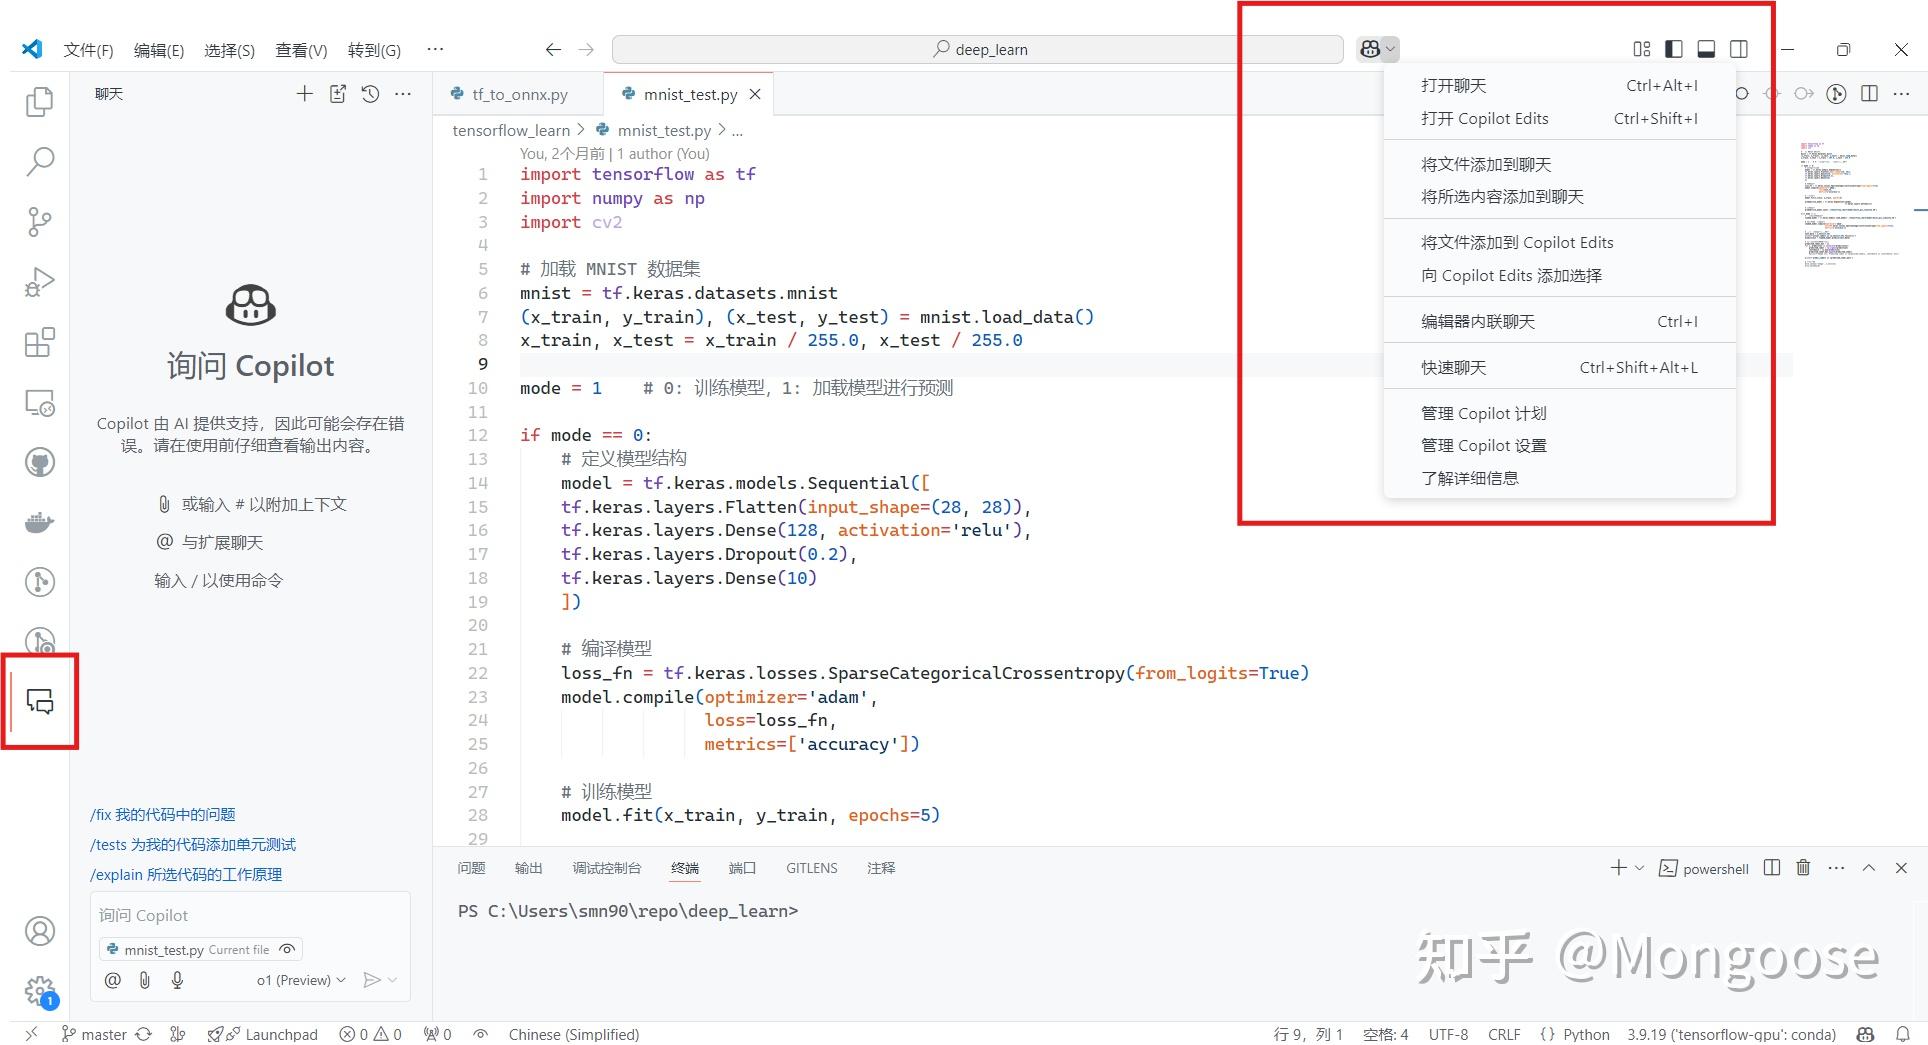The height and width of the screenshot is (1045, 1928).
Task: Click the Copilot icon in title bar
Action: click(1370, 49)
